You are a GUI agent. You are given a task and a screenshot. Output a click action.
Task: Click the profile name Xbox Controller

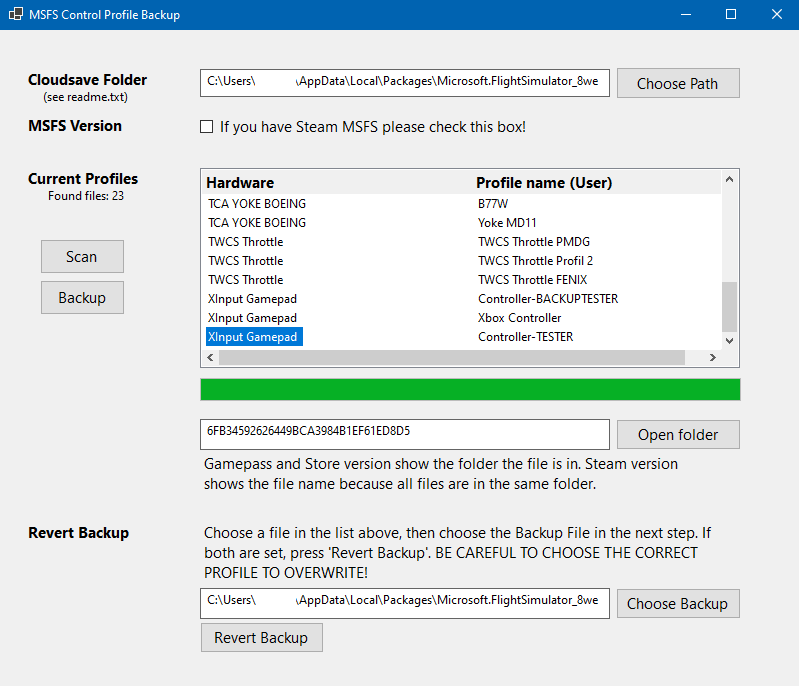click(519, 318)
